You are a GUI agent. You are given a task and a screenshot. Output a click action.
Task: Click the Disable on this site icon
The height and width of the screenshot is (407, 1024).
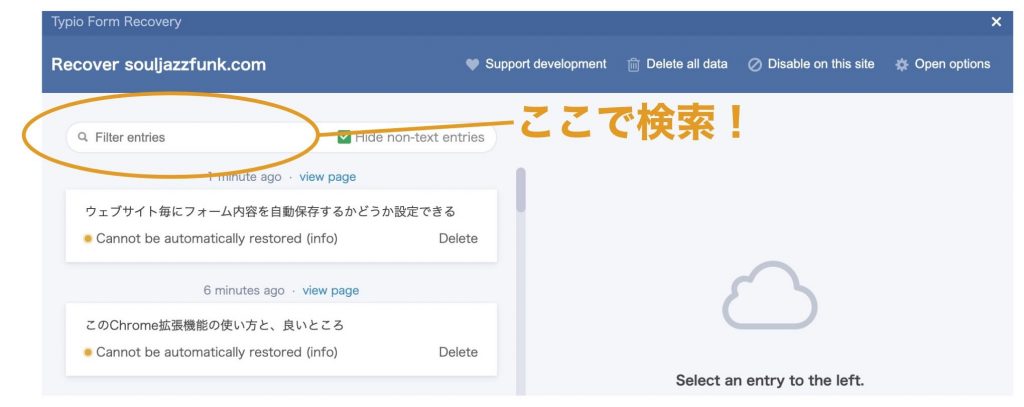[x=755, y=64]
